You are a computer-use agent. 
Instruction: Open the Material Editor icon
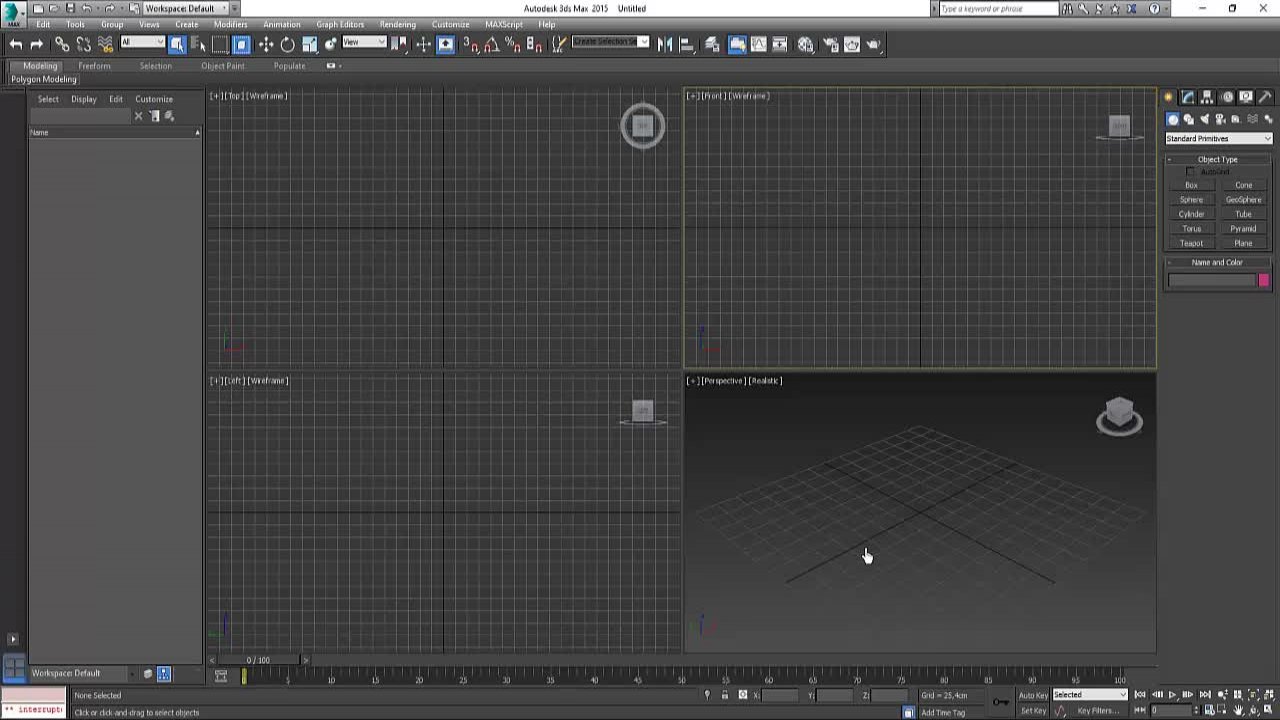coord(805,44)
